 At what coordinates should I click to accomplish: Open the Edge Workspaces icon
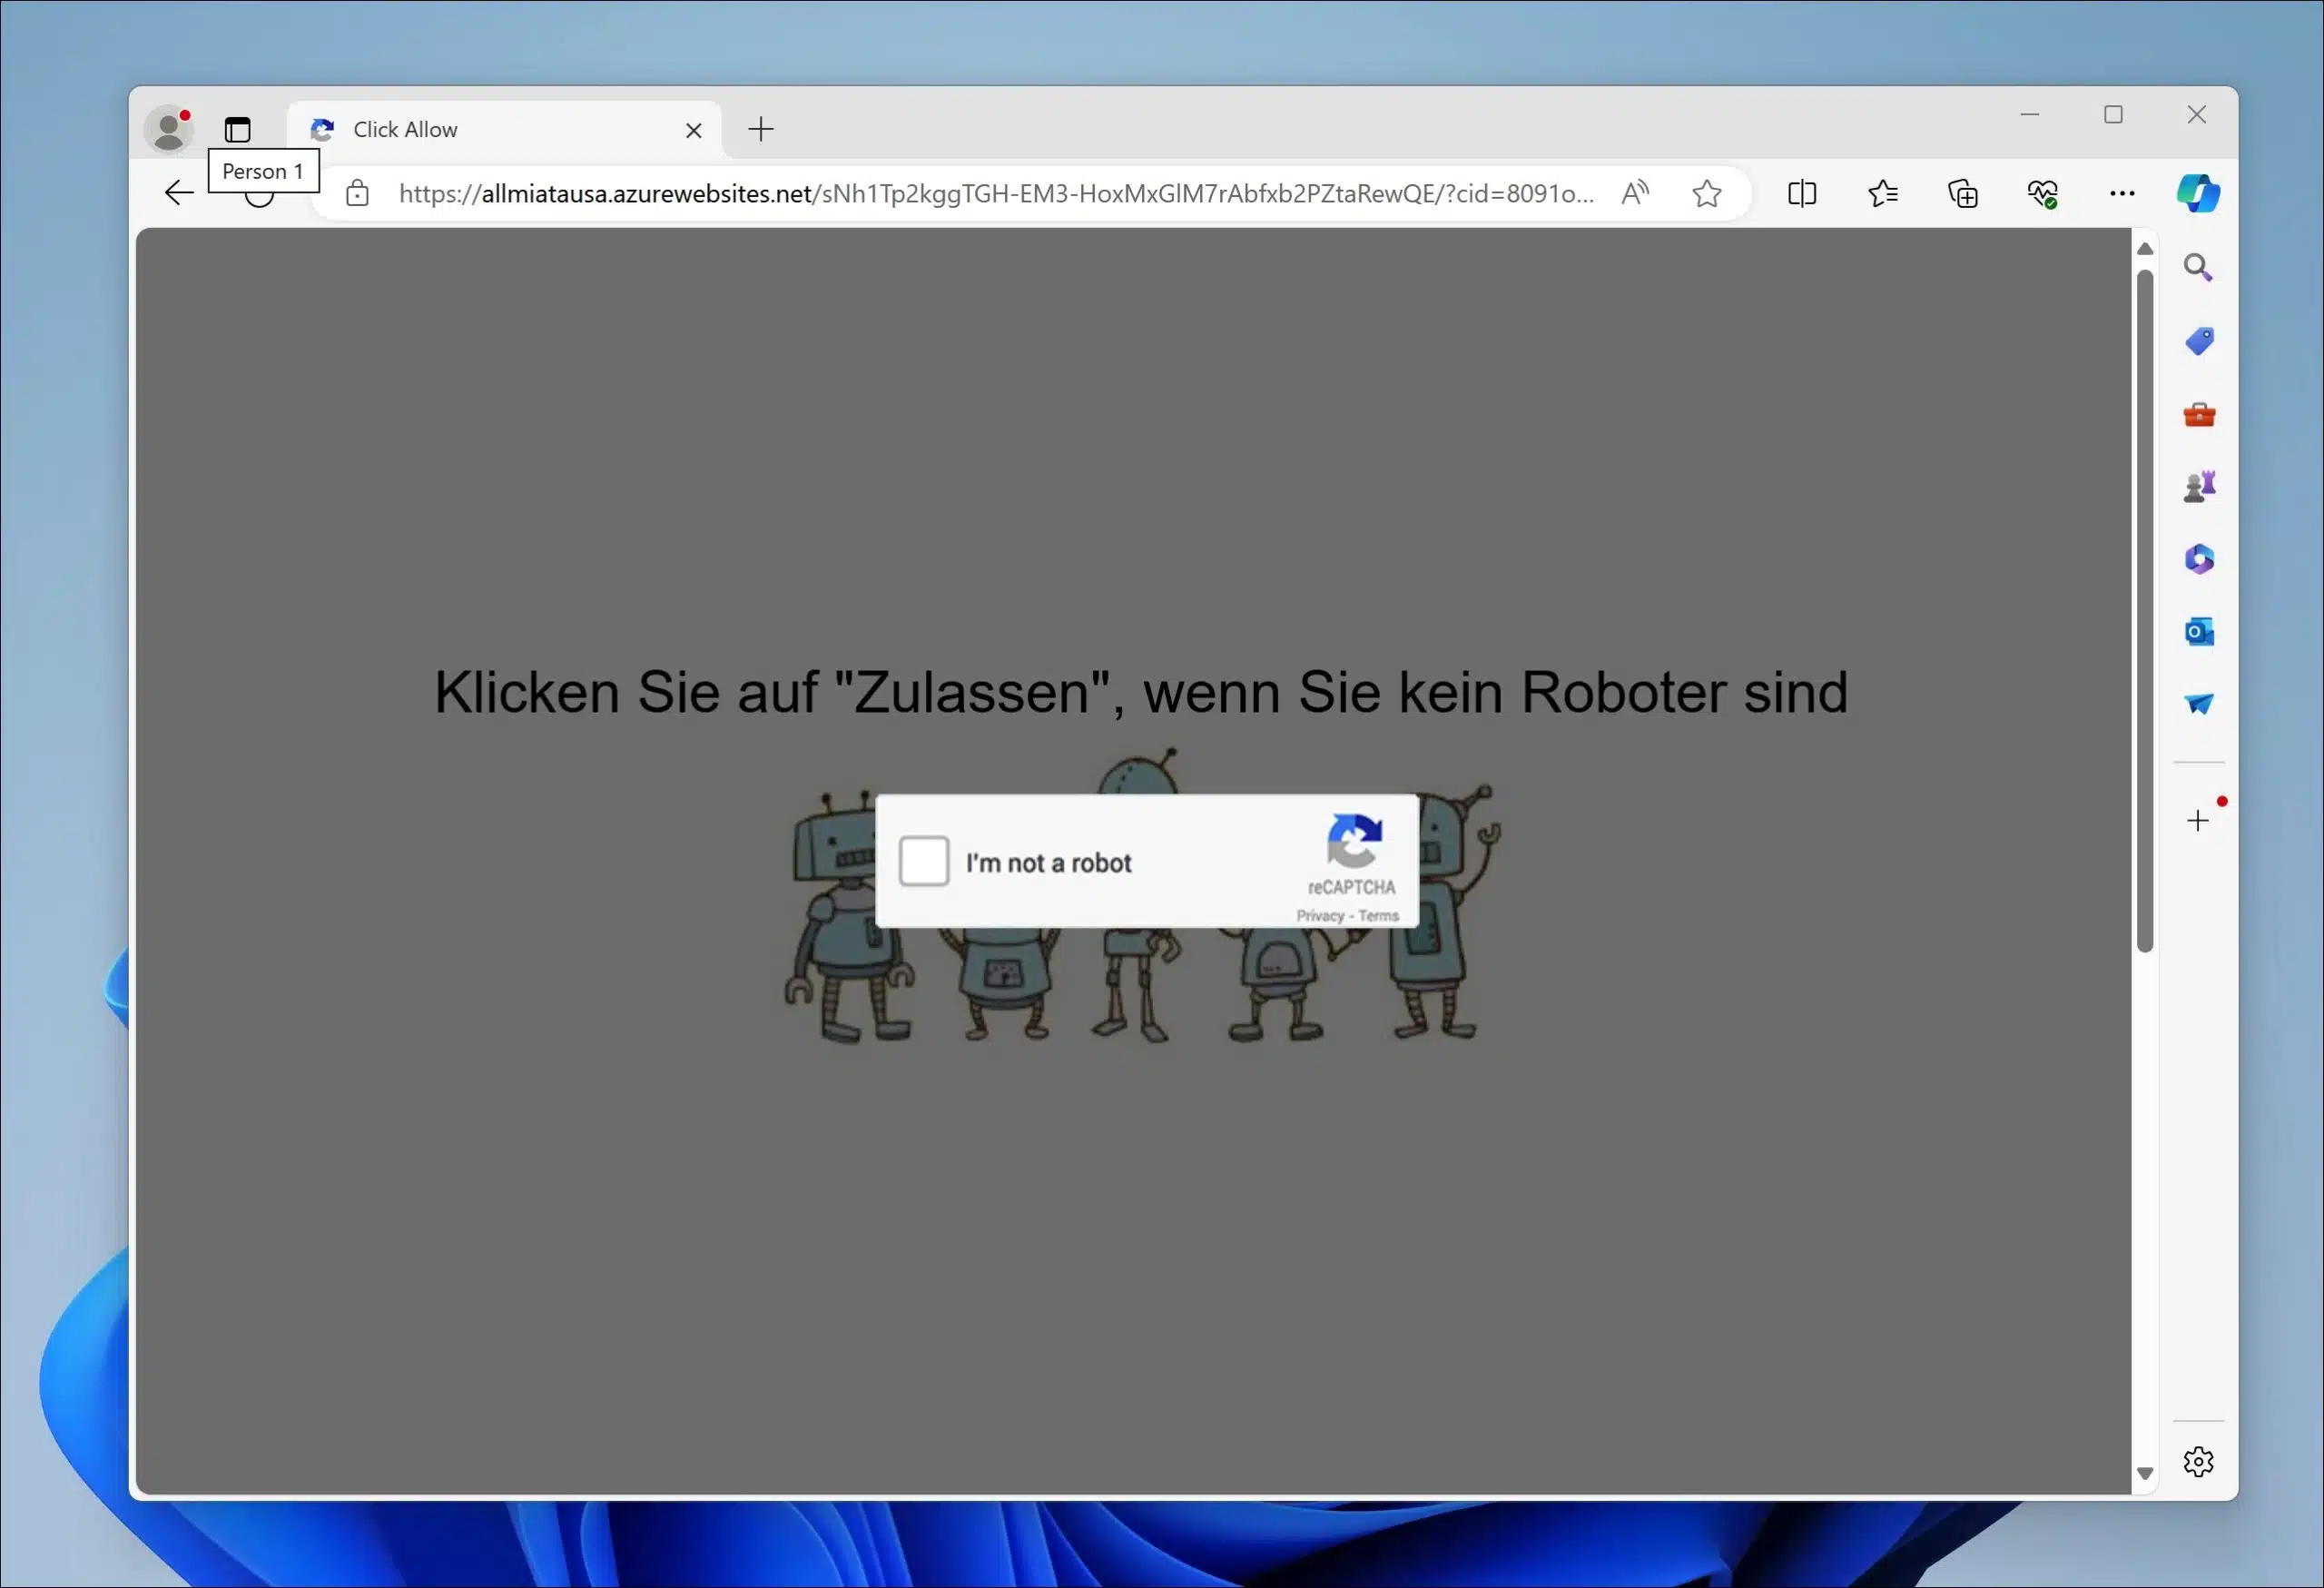239,127
